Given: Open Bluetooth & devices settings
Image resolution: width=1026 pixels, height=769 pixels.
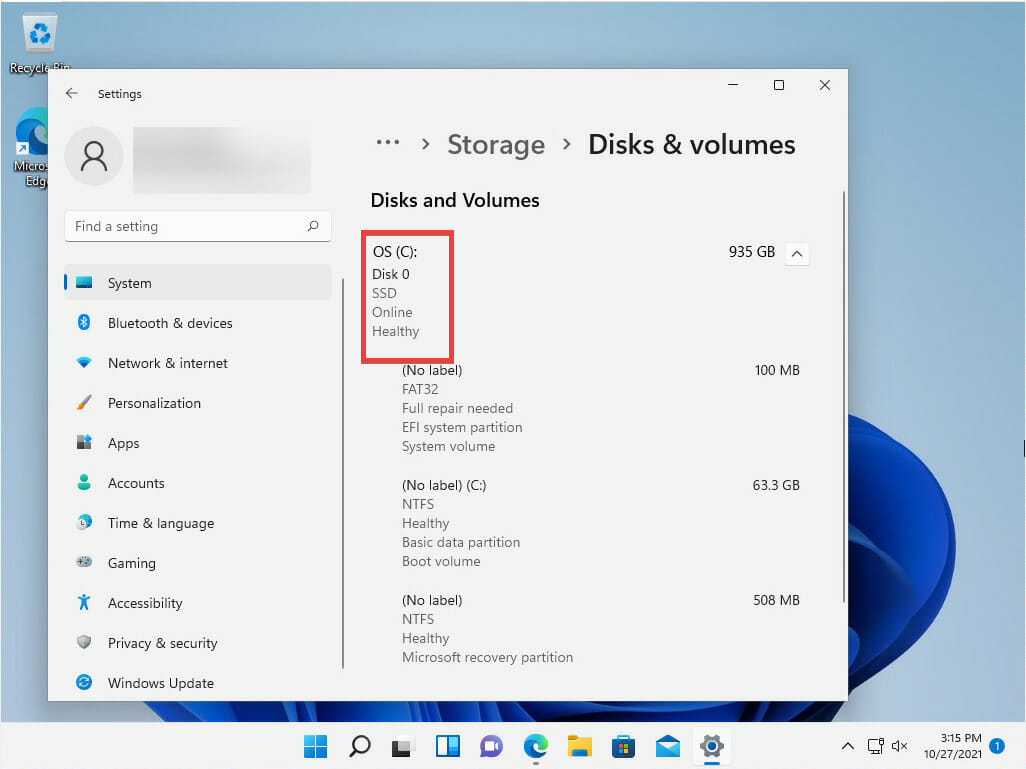Looking at the screenshot, I should 198,323.
